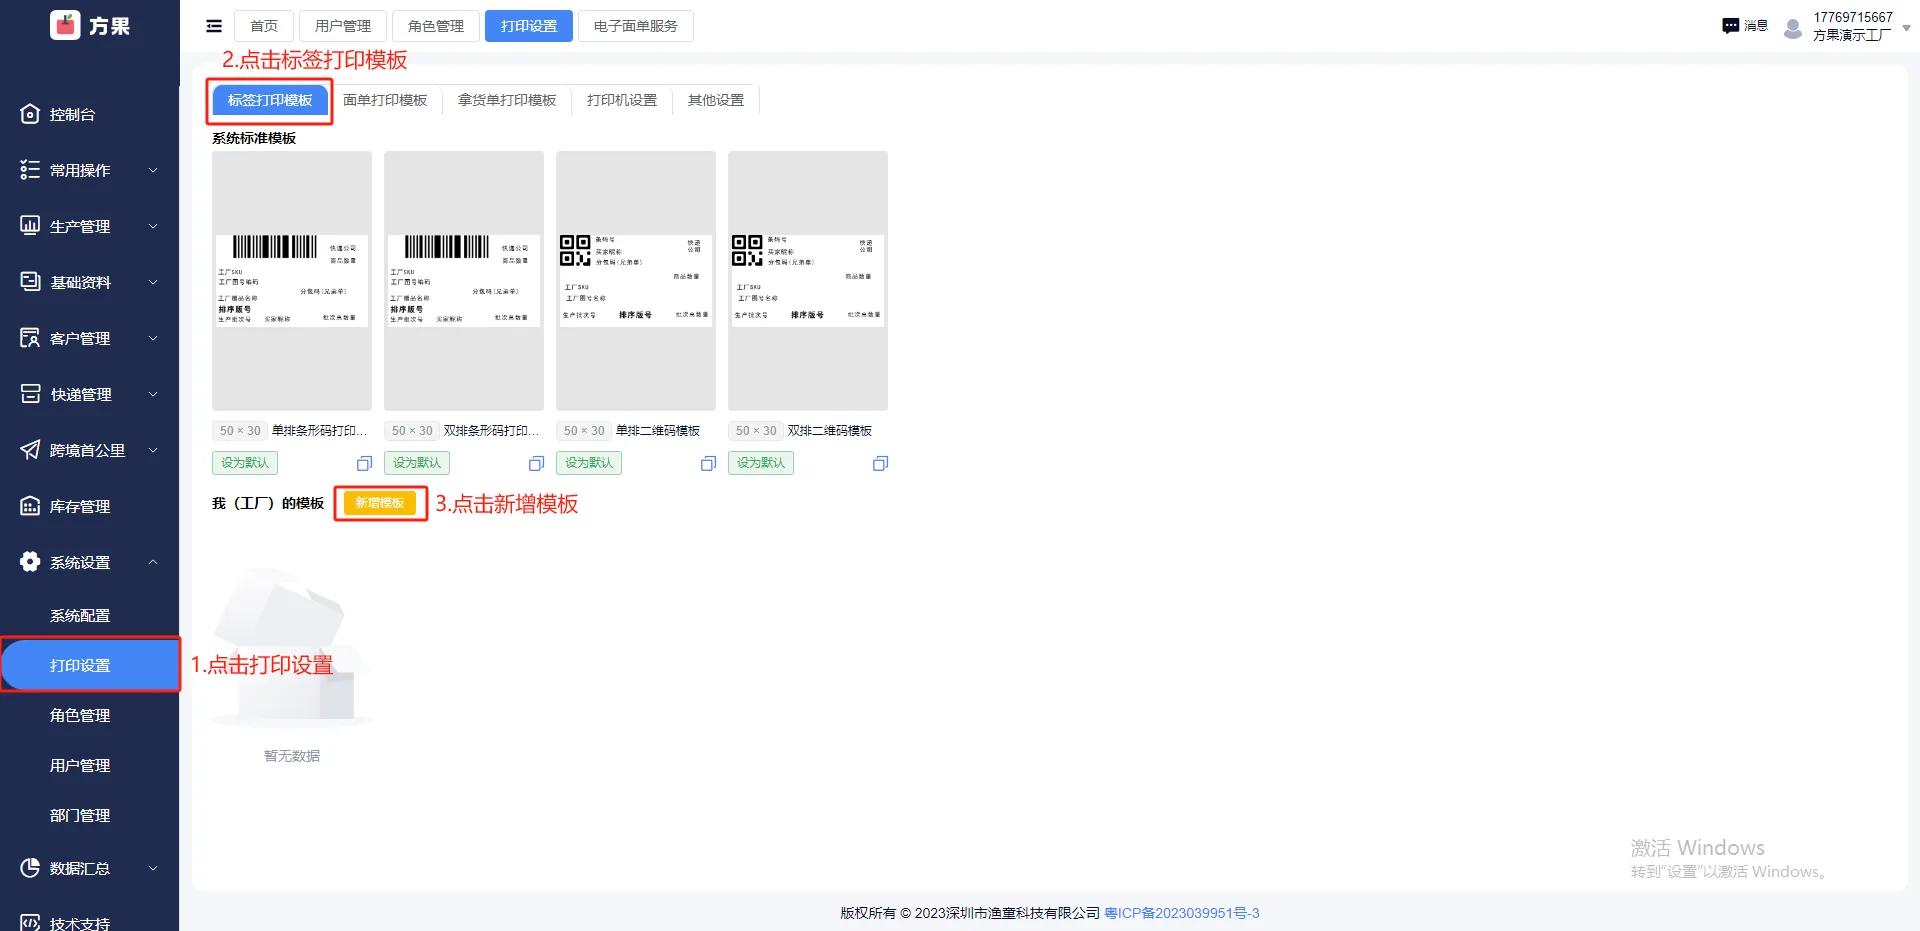Click the copy icon under 单排条形码 template

[364, 463]
